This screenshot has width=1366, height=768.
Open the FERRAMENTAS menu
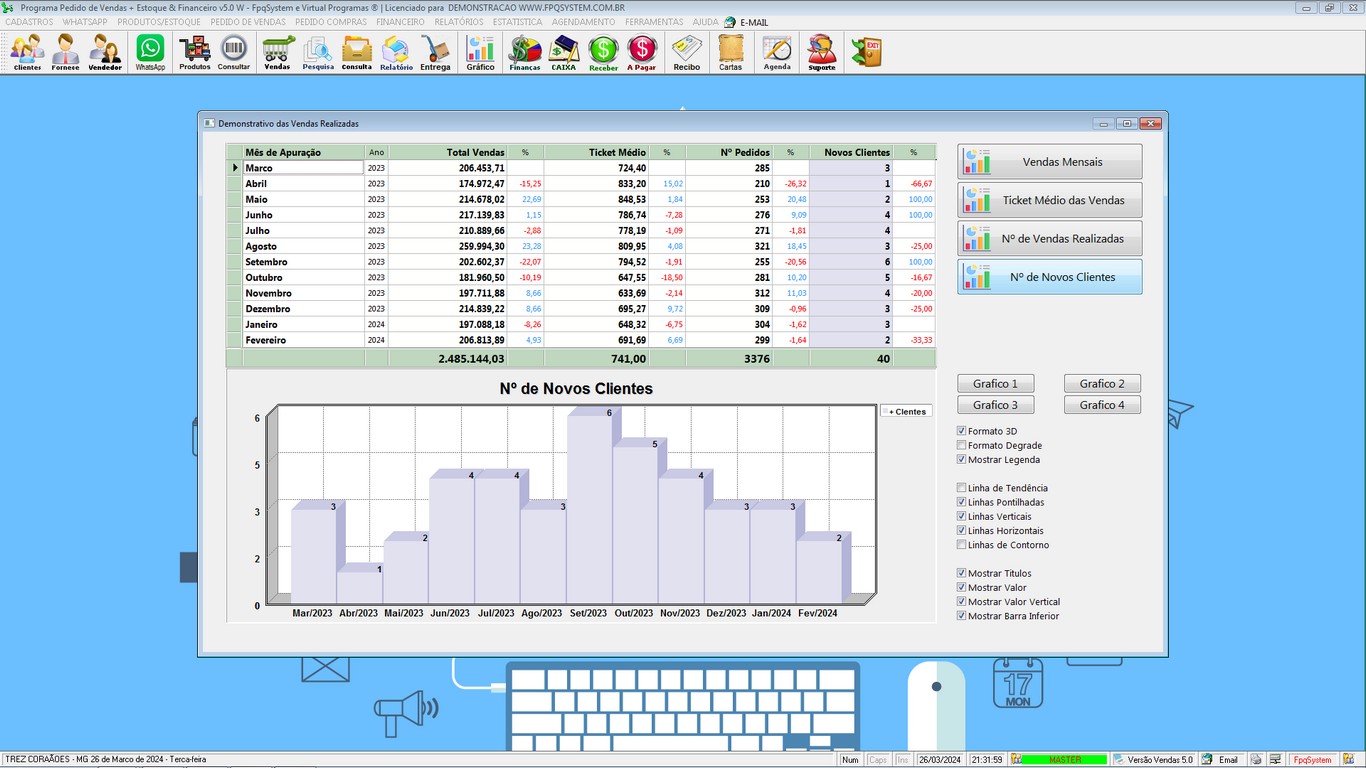pos(654,22)
